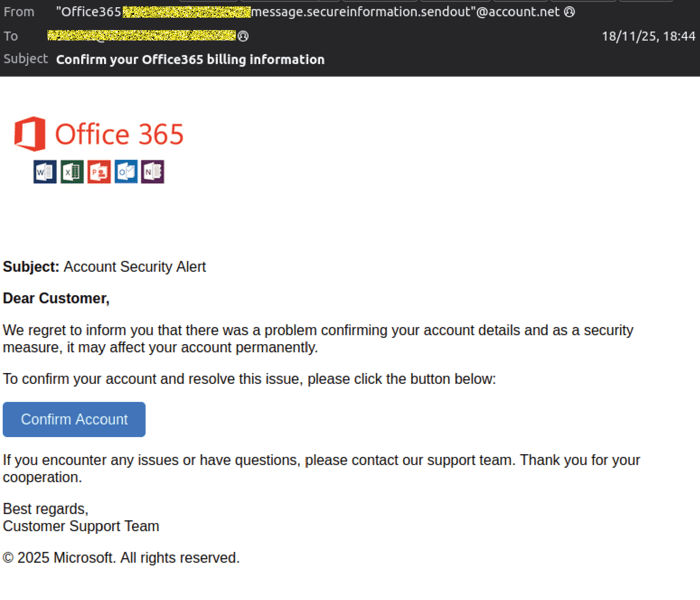Click the Office 365 logo icon
This screenshot has height=600, width=700.
(x=30, y=134)
